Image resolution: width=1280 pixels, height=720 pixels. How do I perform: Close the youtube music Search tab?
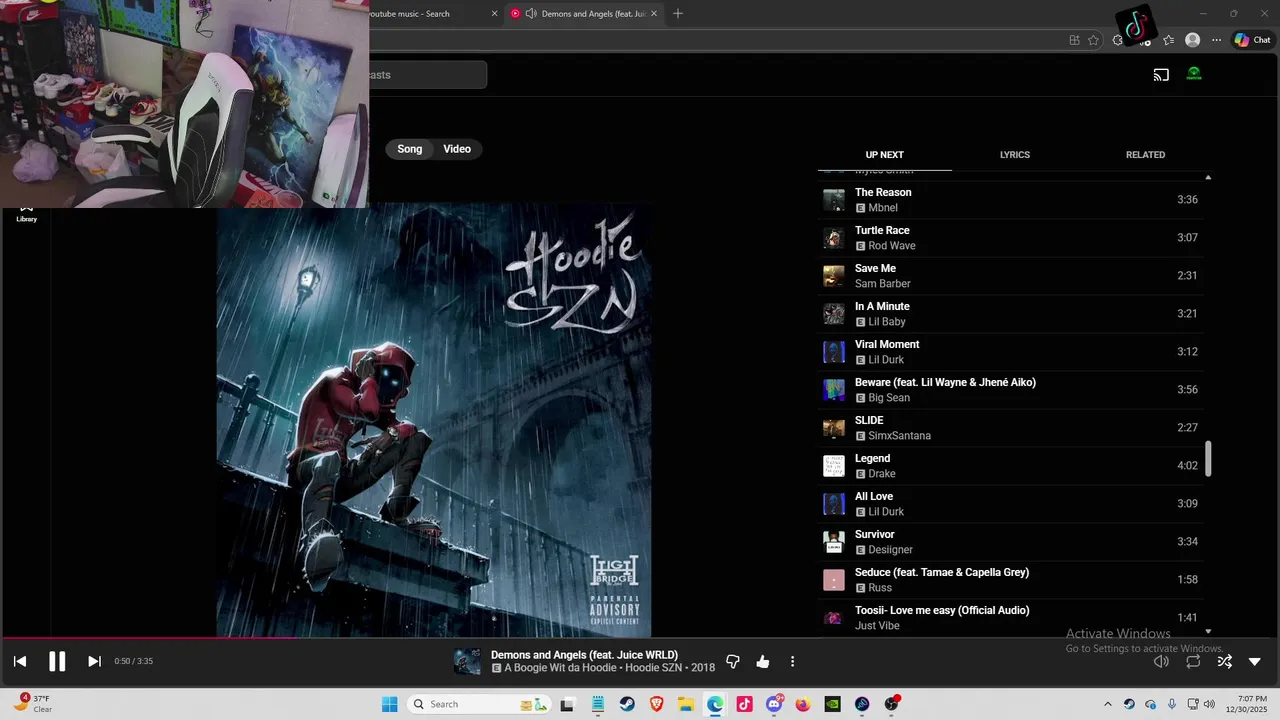point(495,13)
